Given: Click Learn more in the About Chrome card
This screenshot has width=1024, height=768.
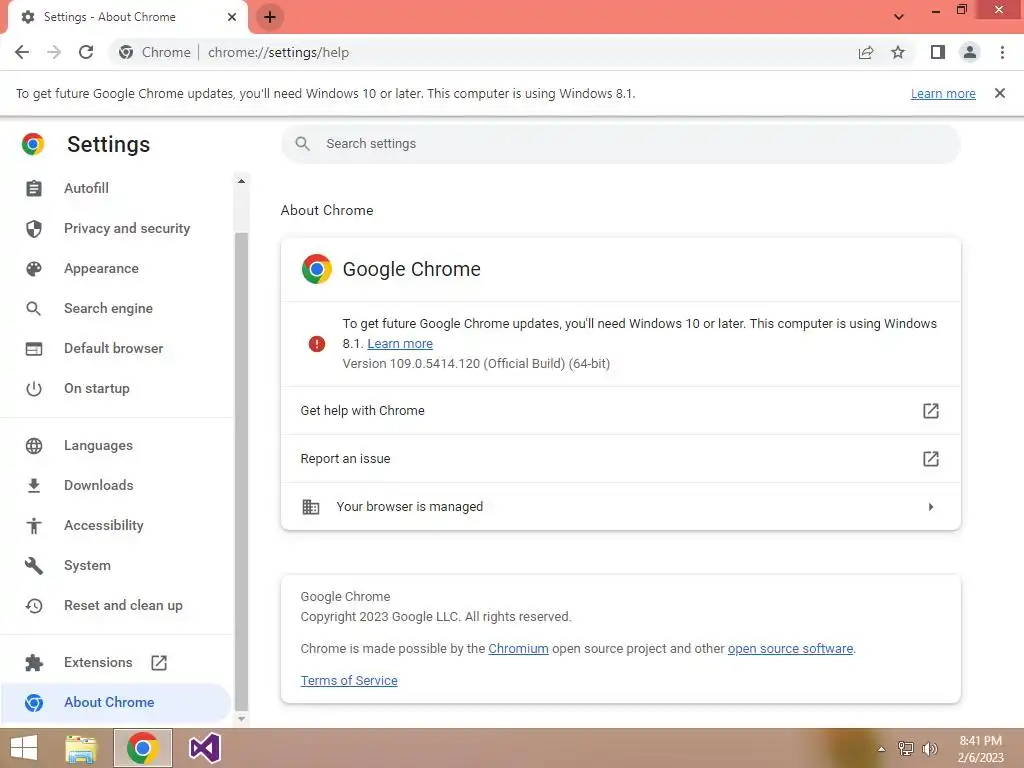Looking at the screenshot, I should pyautogui.click(x=400, y=344).
